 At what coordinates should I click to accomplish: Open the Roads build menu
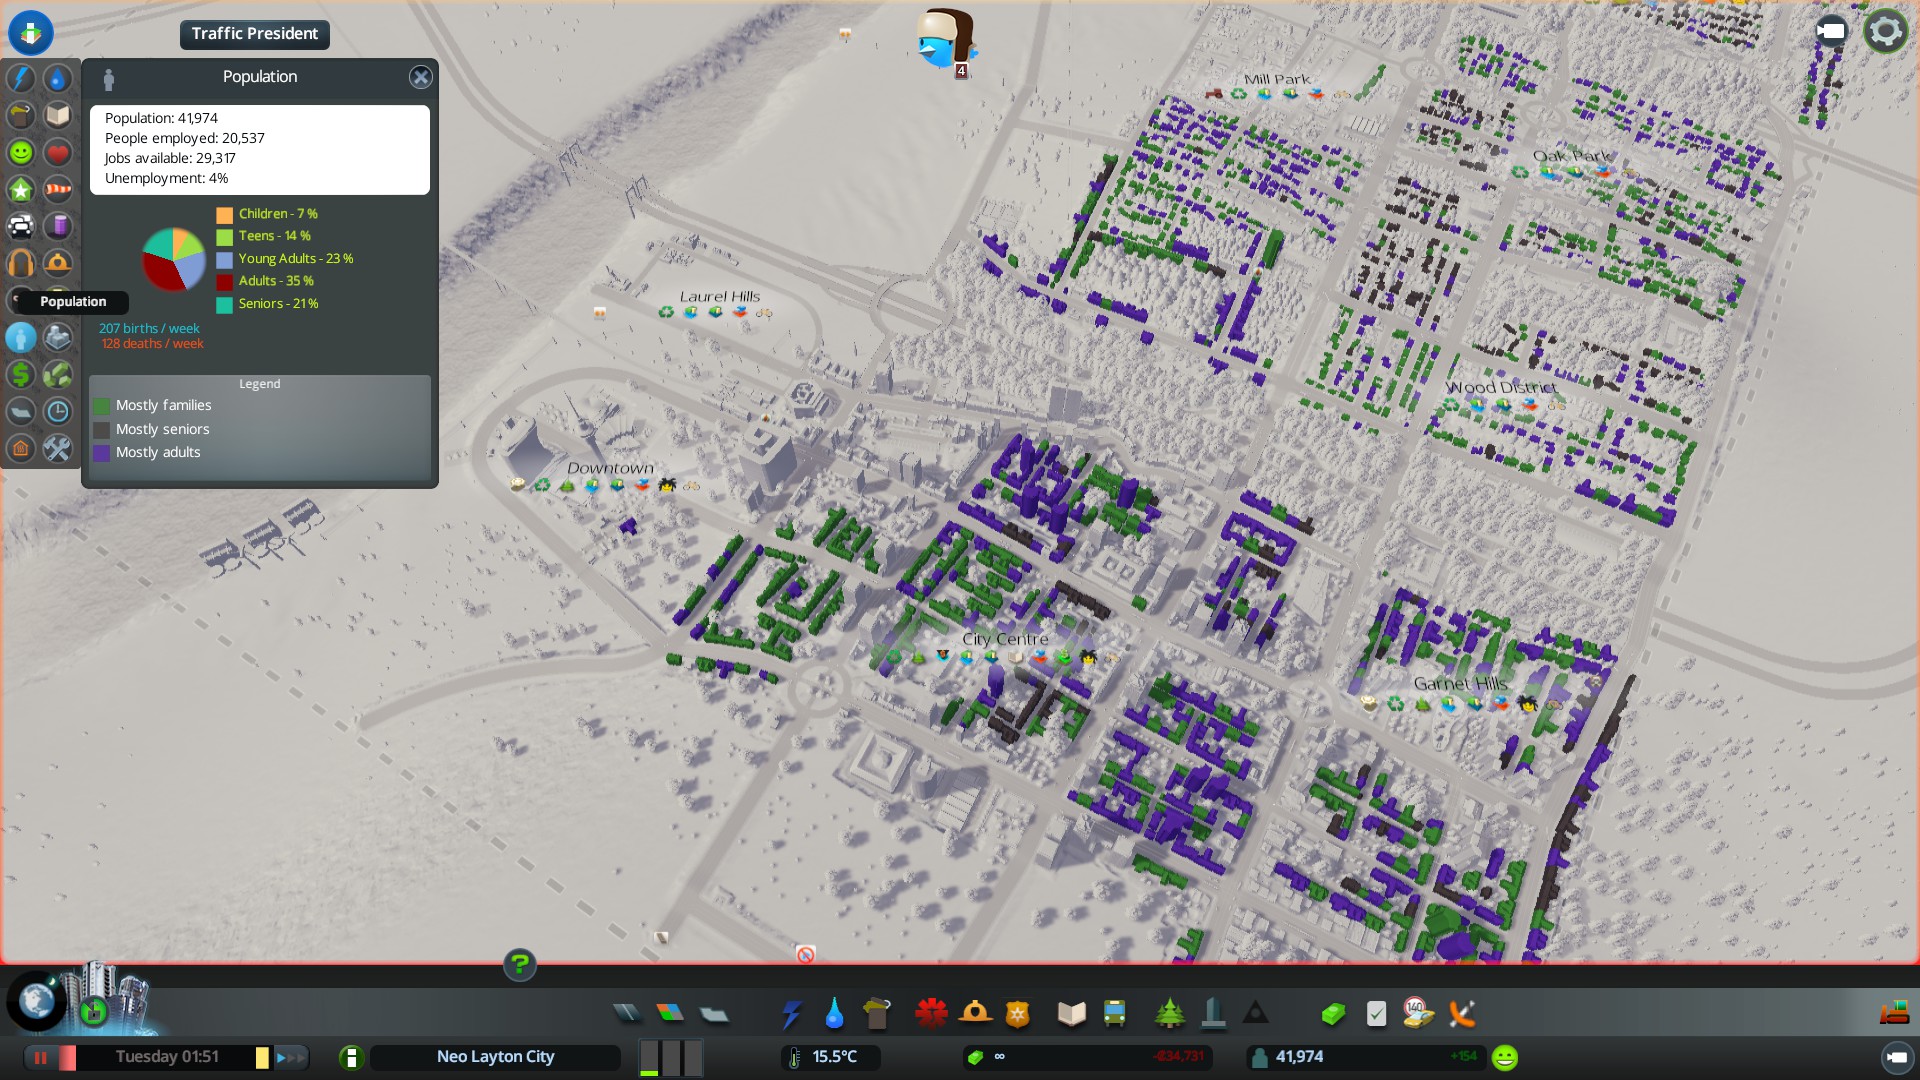pyautogui.click(x=627, y=1014)
